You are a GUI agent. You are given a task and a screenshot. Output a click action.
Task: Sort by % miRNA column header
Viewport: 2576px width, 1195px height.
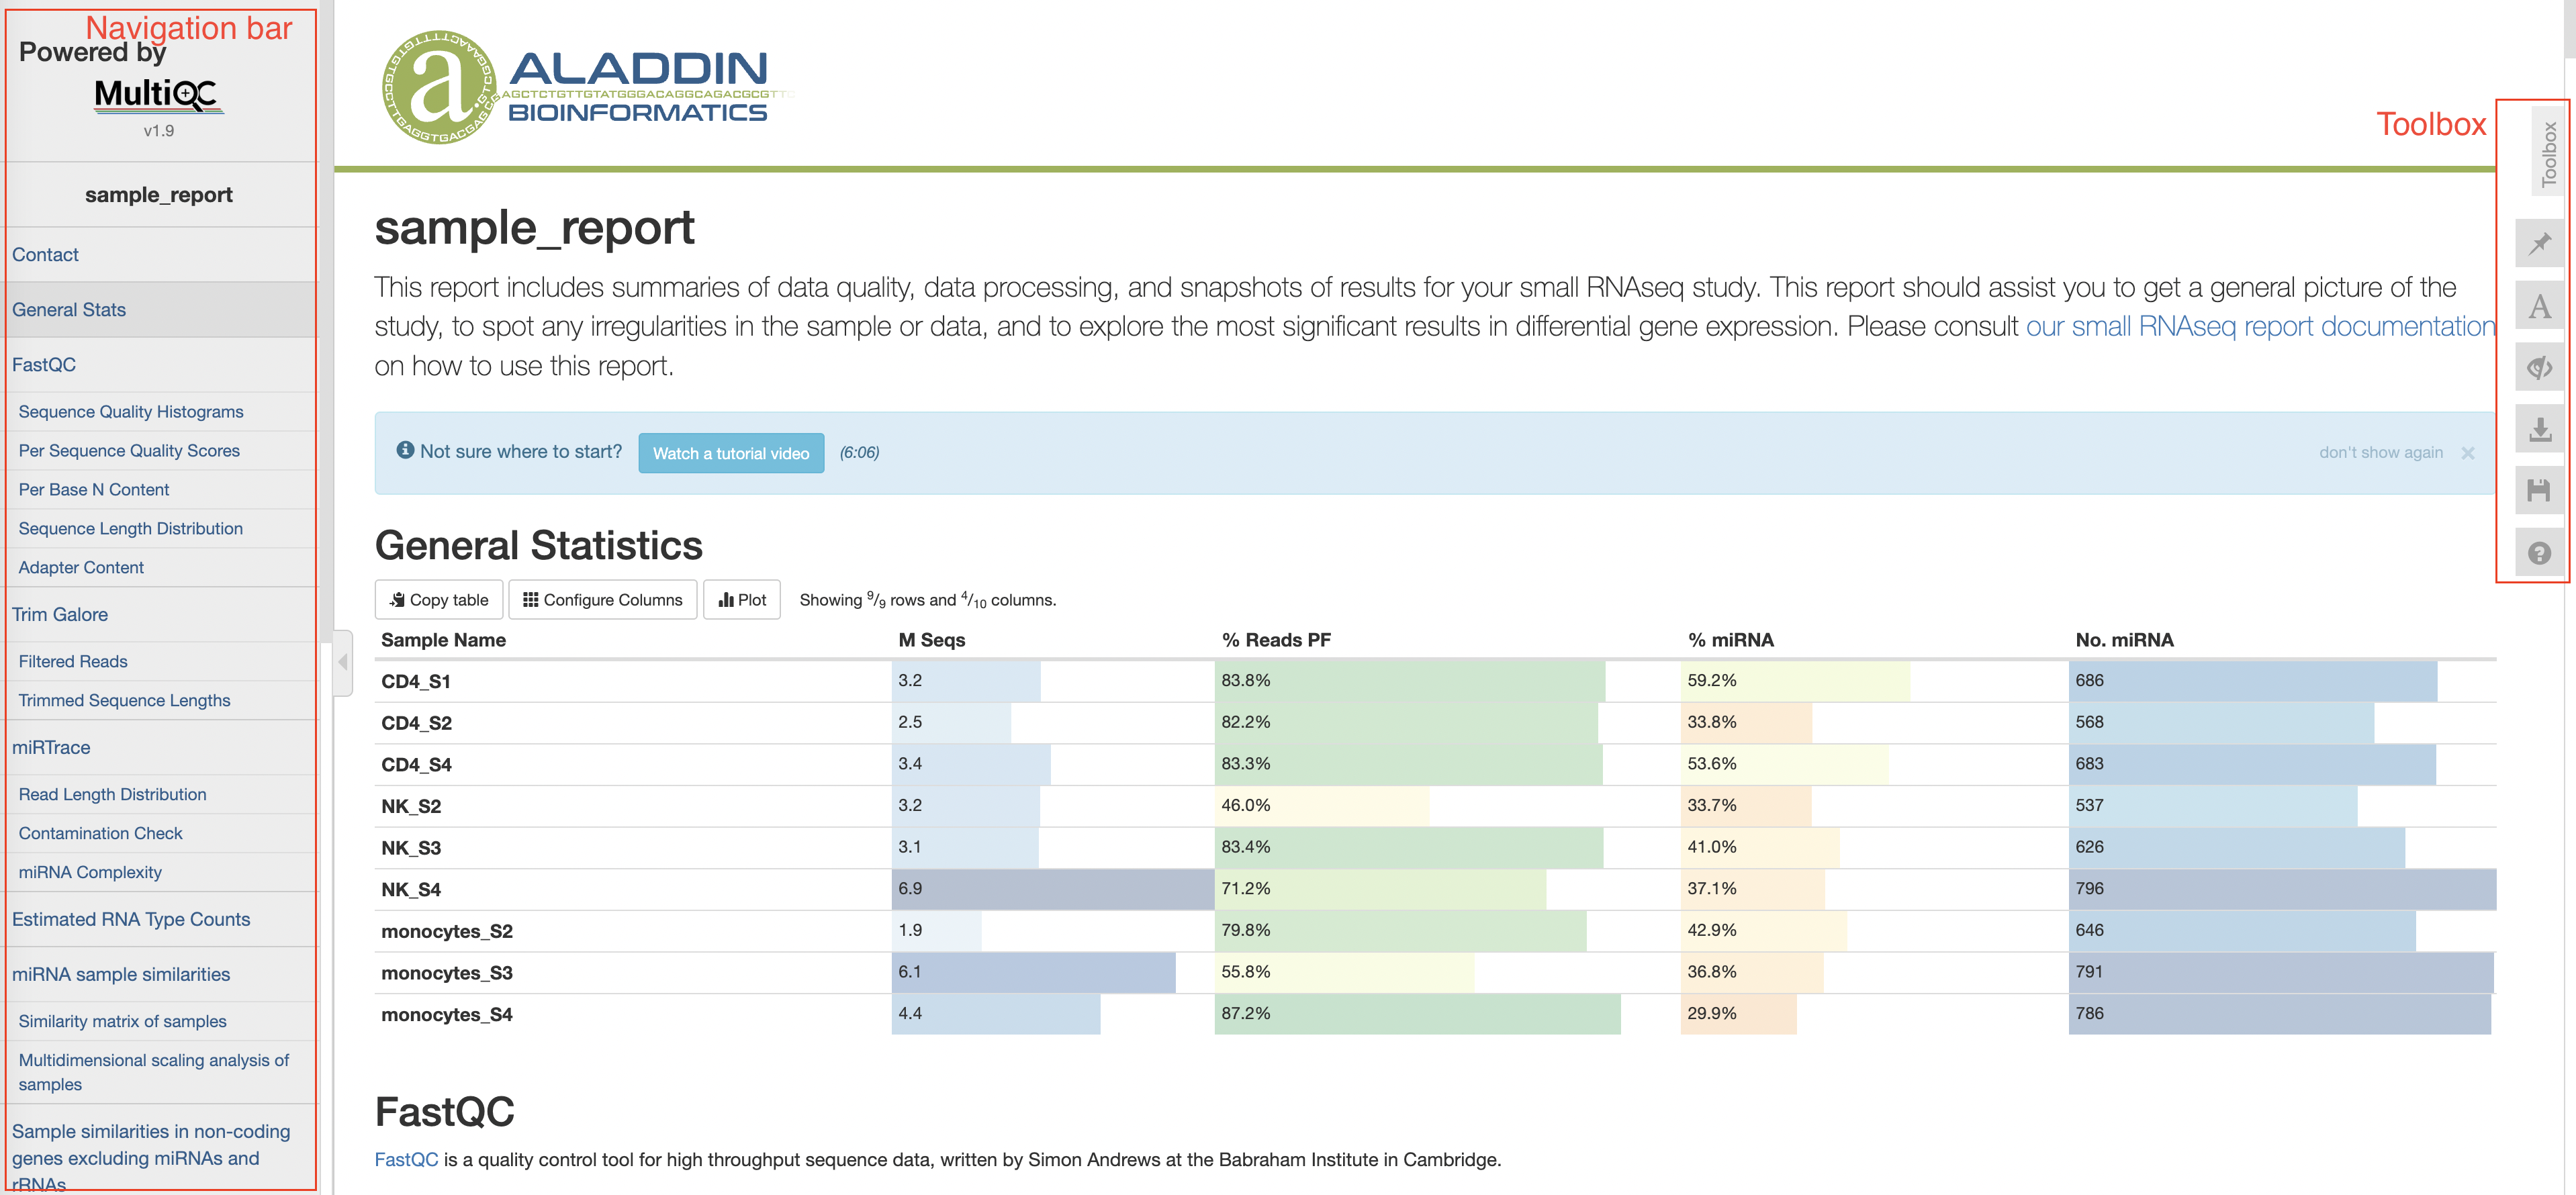1730,640
